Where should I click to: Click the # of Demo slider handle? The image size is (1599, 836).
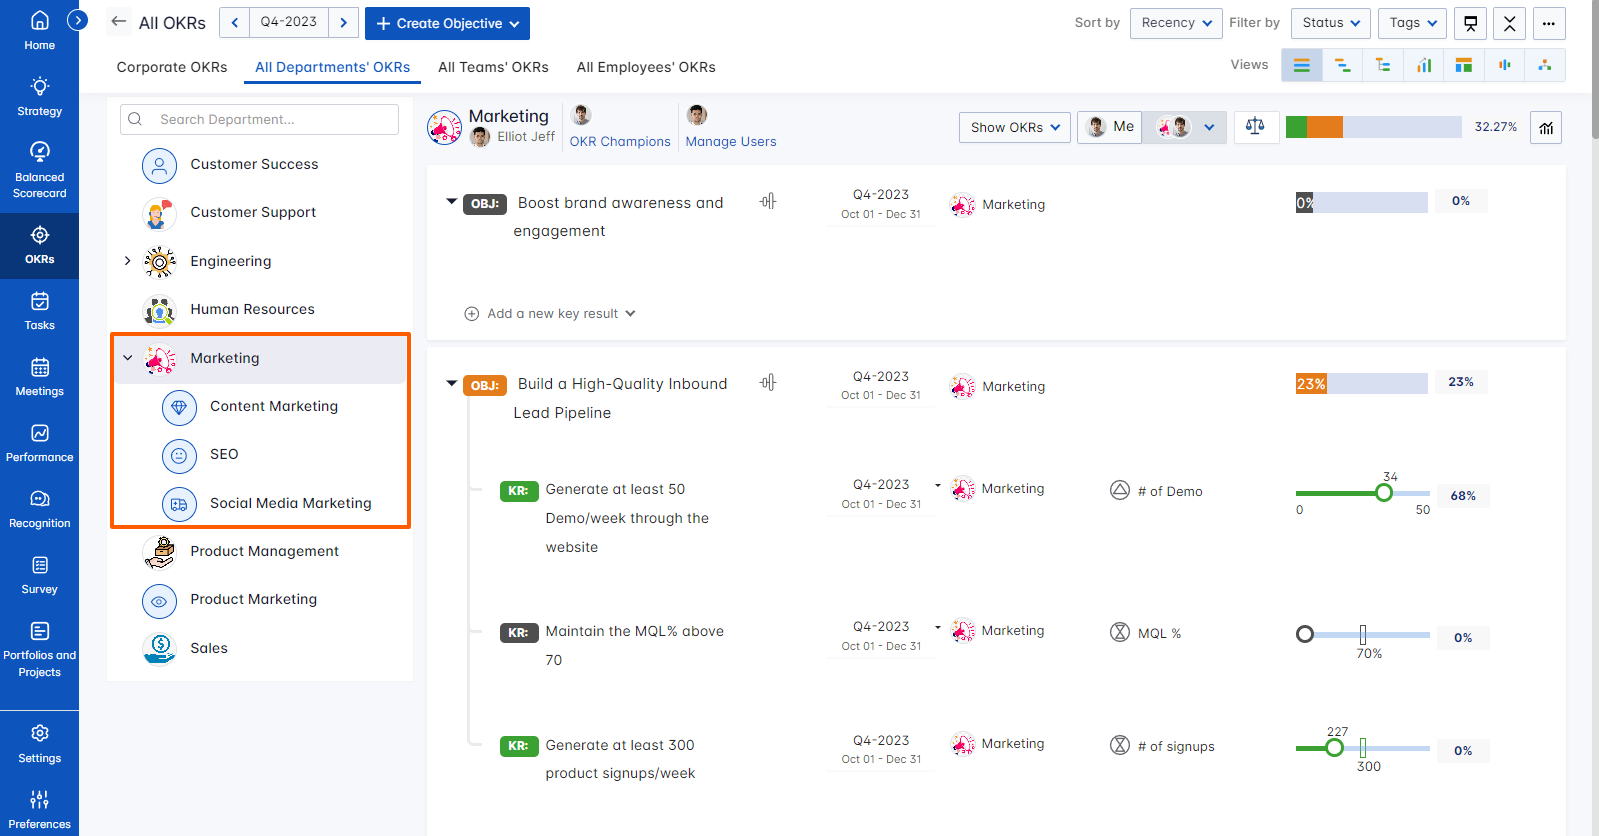[1384, 493]
